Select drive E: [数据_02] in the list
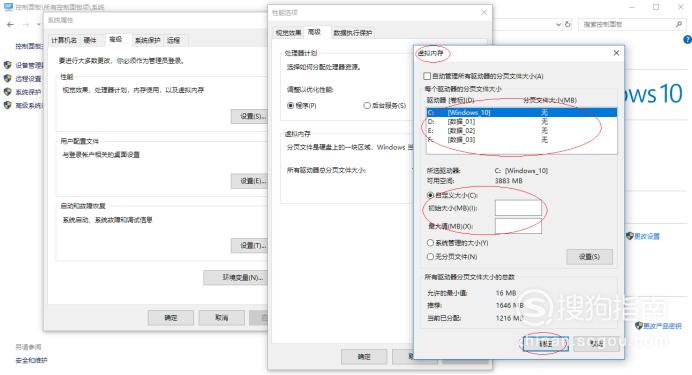 tap(521, 131)
